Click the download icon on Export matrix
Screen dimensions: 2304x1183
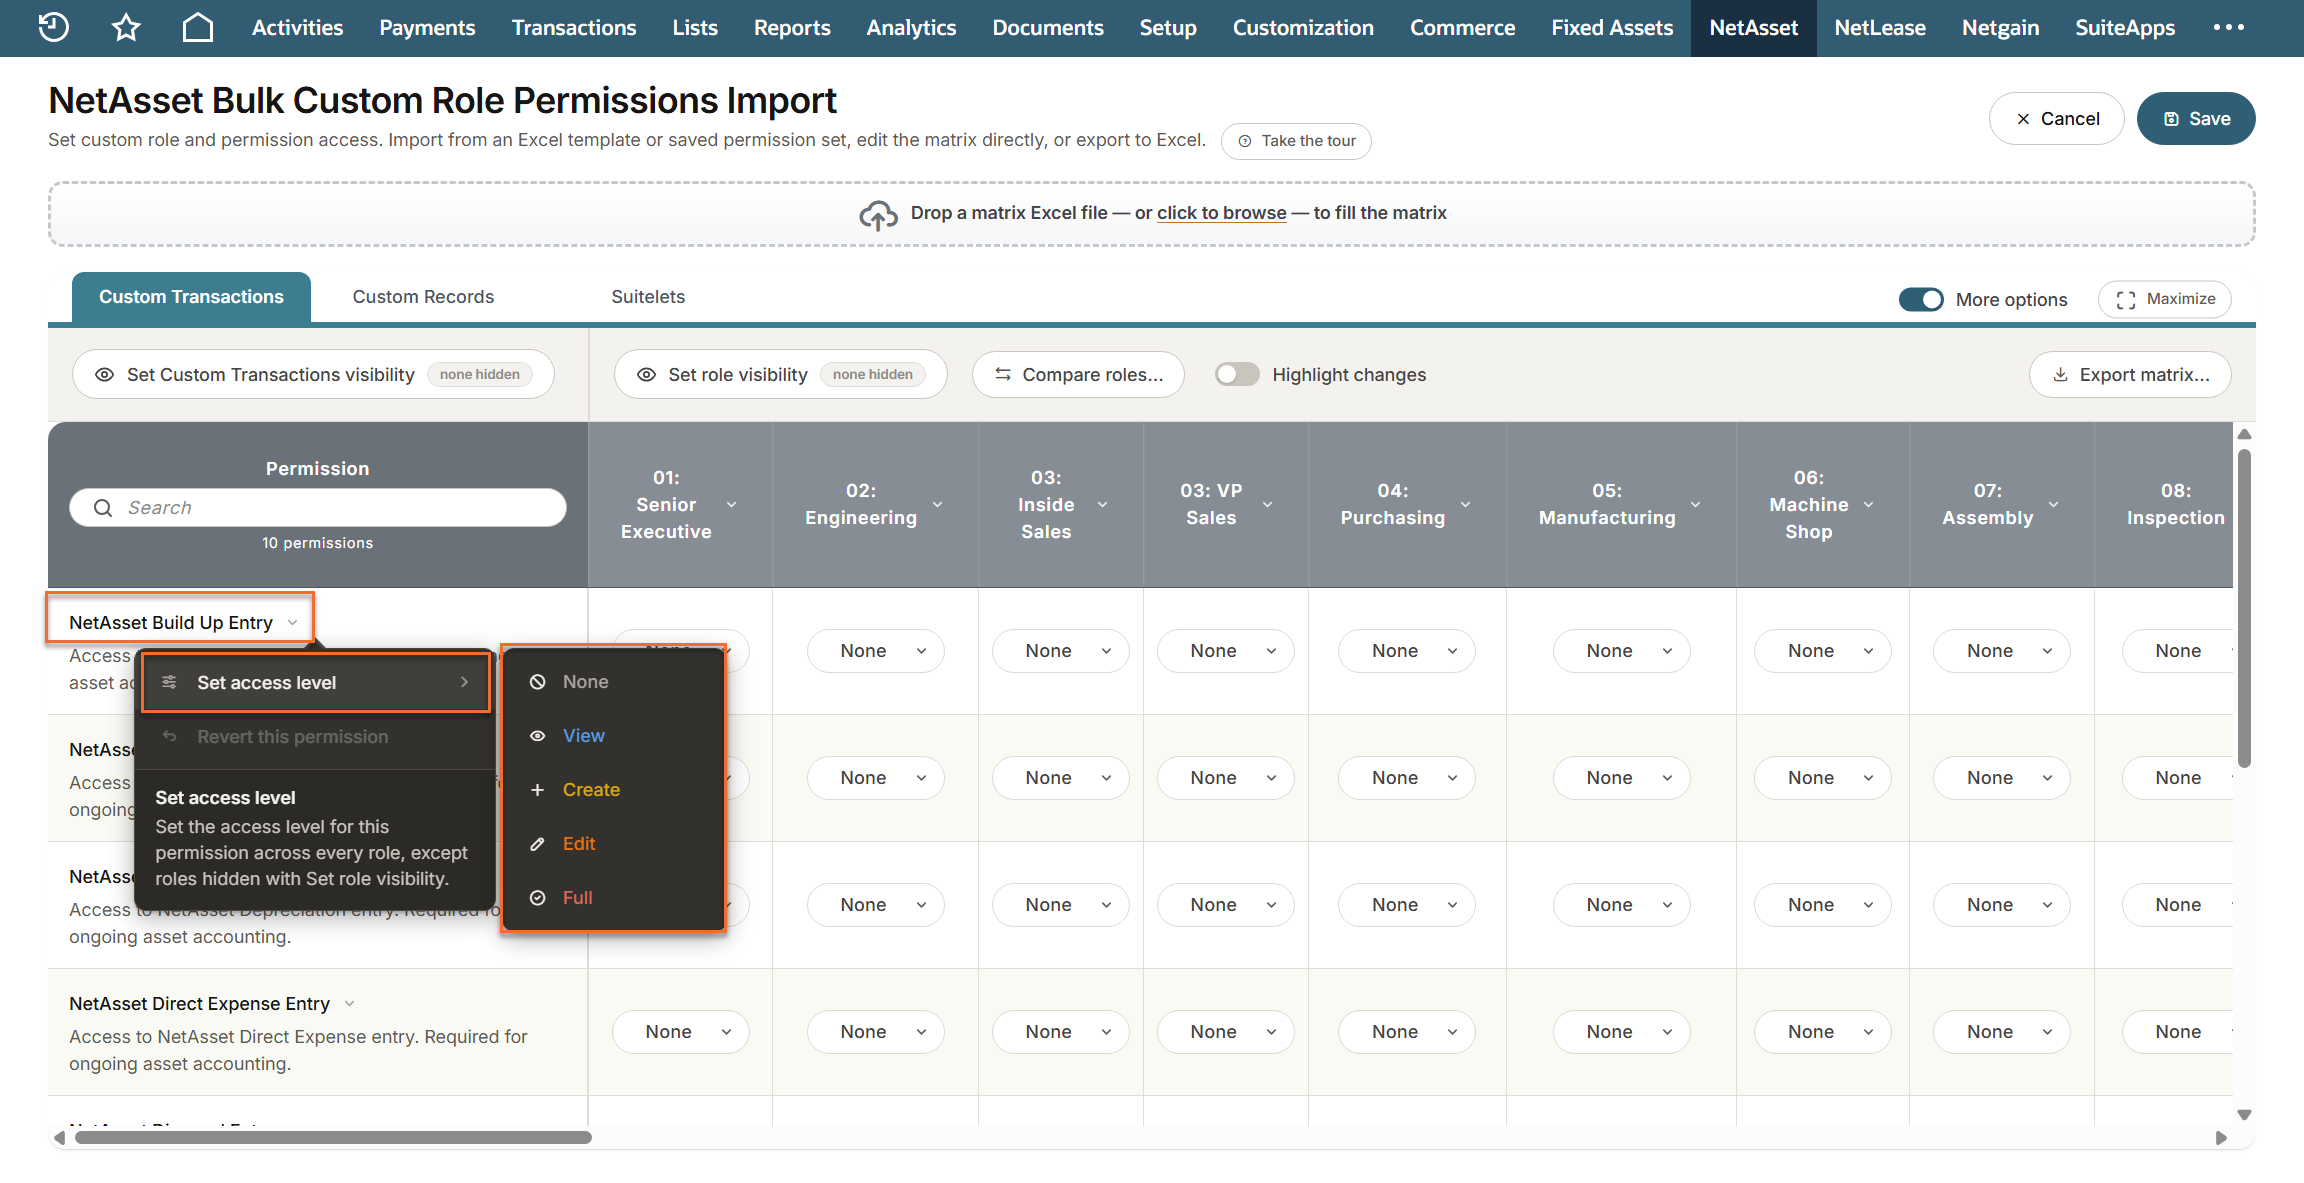click(2061, 375)
